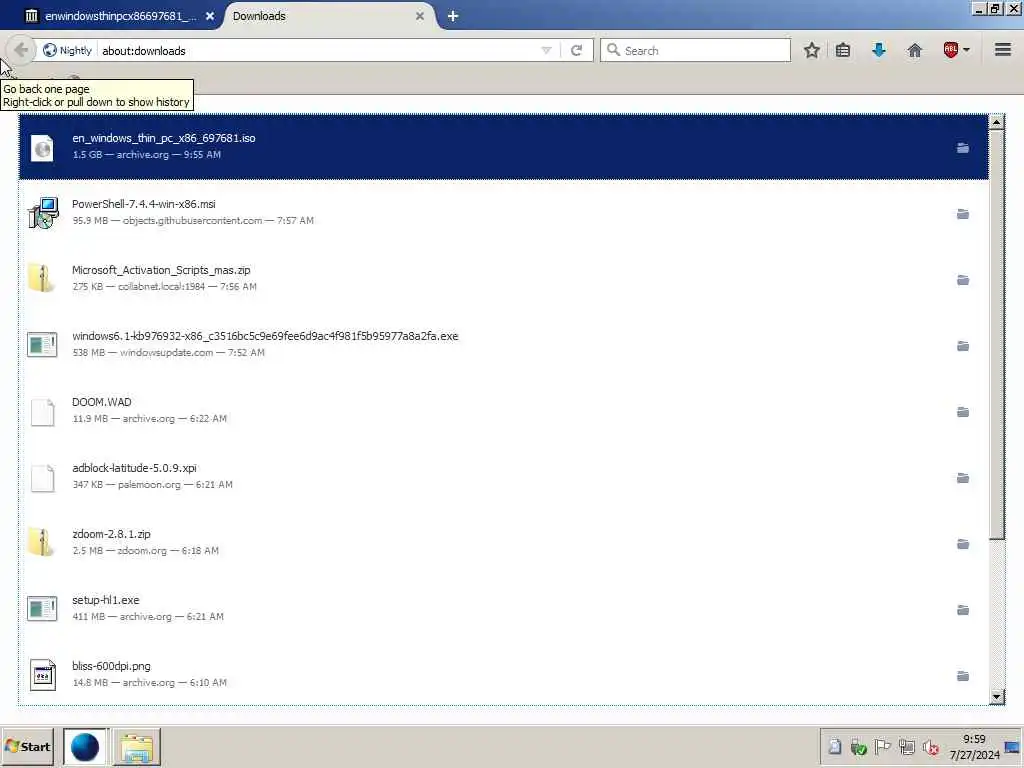The height and width of the screenshot is (768, 1024).
Task: Click the Adblock ABP icon
Action: click(x=951, y=50)
